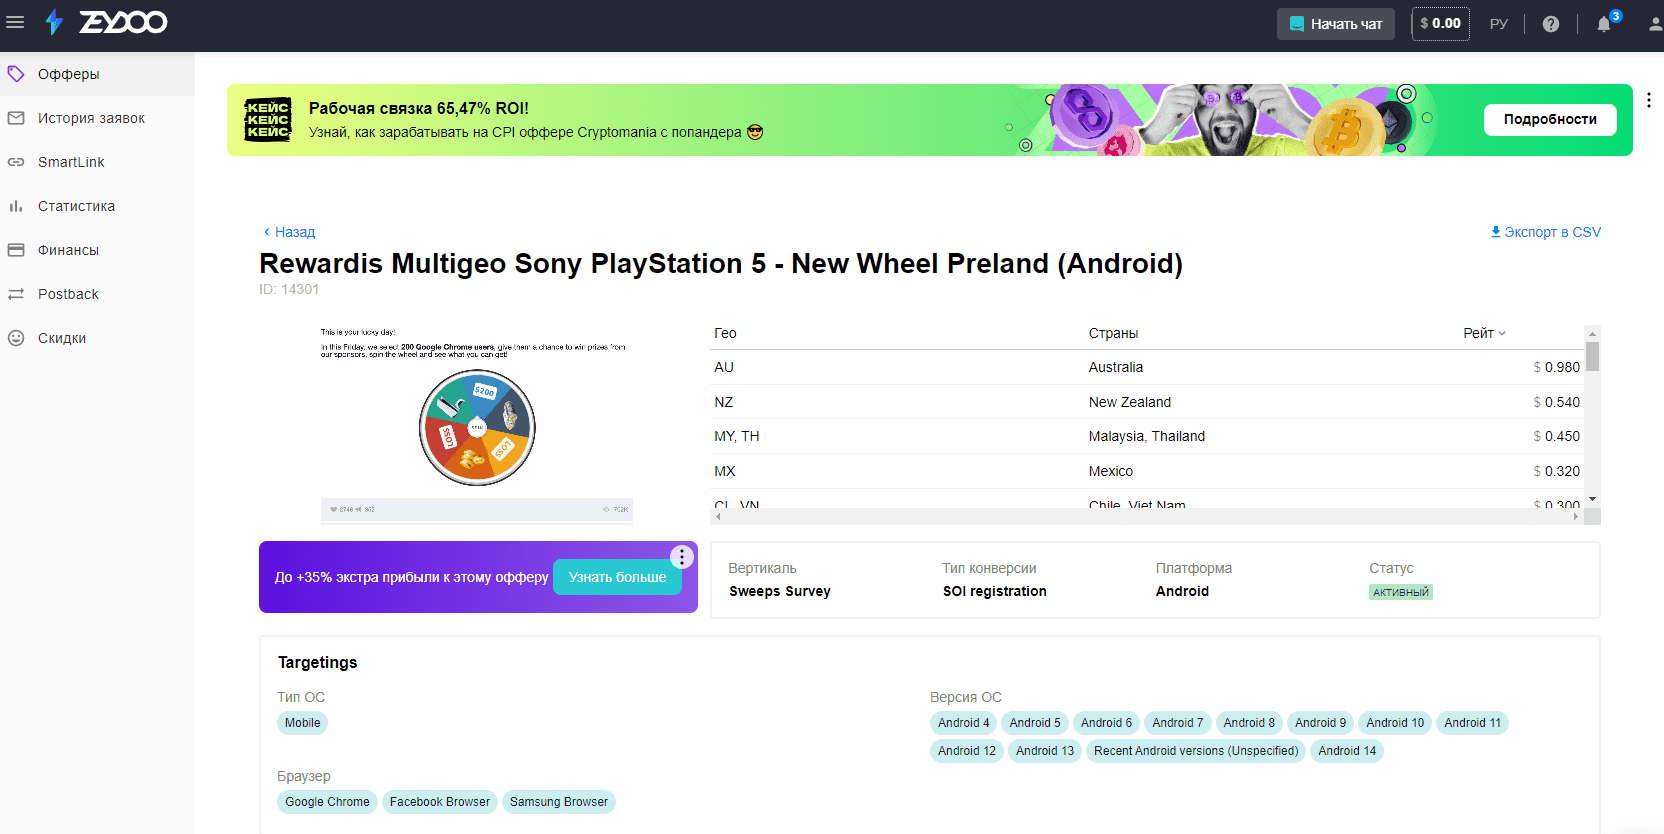The image size is (1664, 834).
Task: Click the Android 7 version tag
Action: coord(1177,723)
